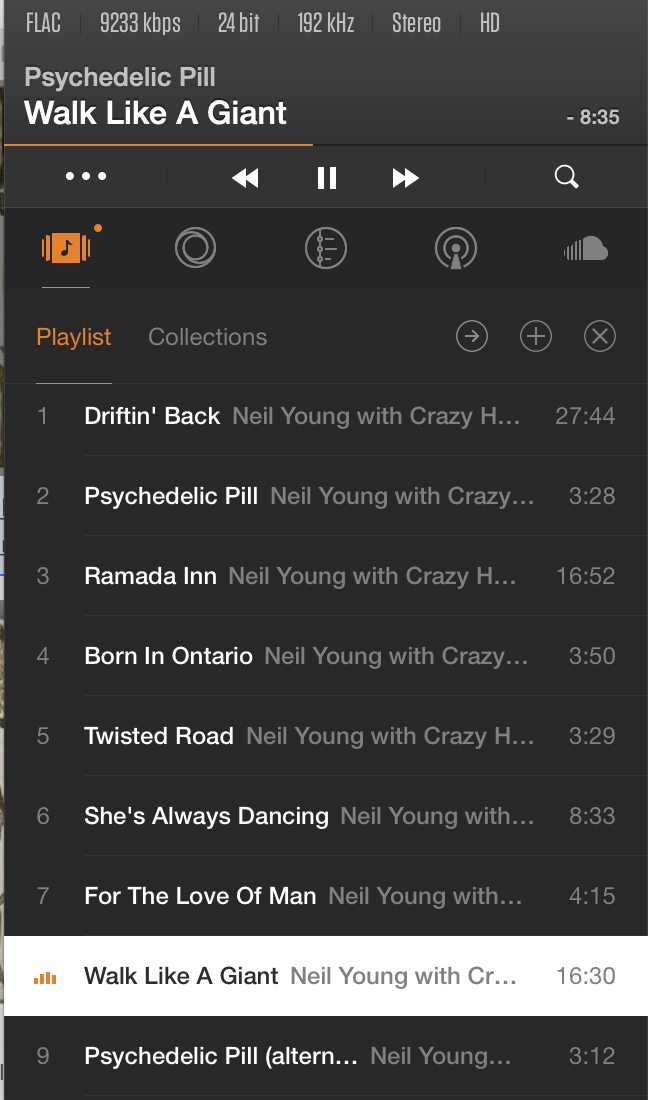The width and height of the screenshot is (648, 1100).
Task: Select the Ramada Inn track
Action: (x=150, y=576)
